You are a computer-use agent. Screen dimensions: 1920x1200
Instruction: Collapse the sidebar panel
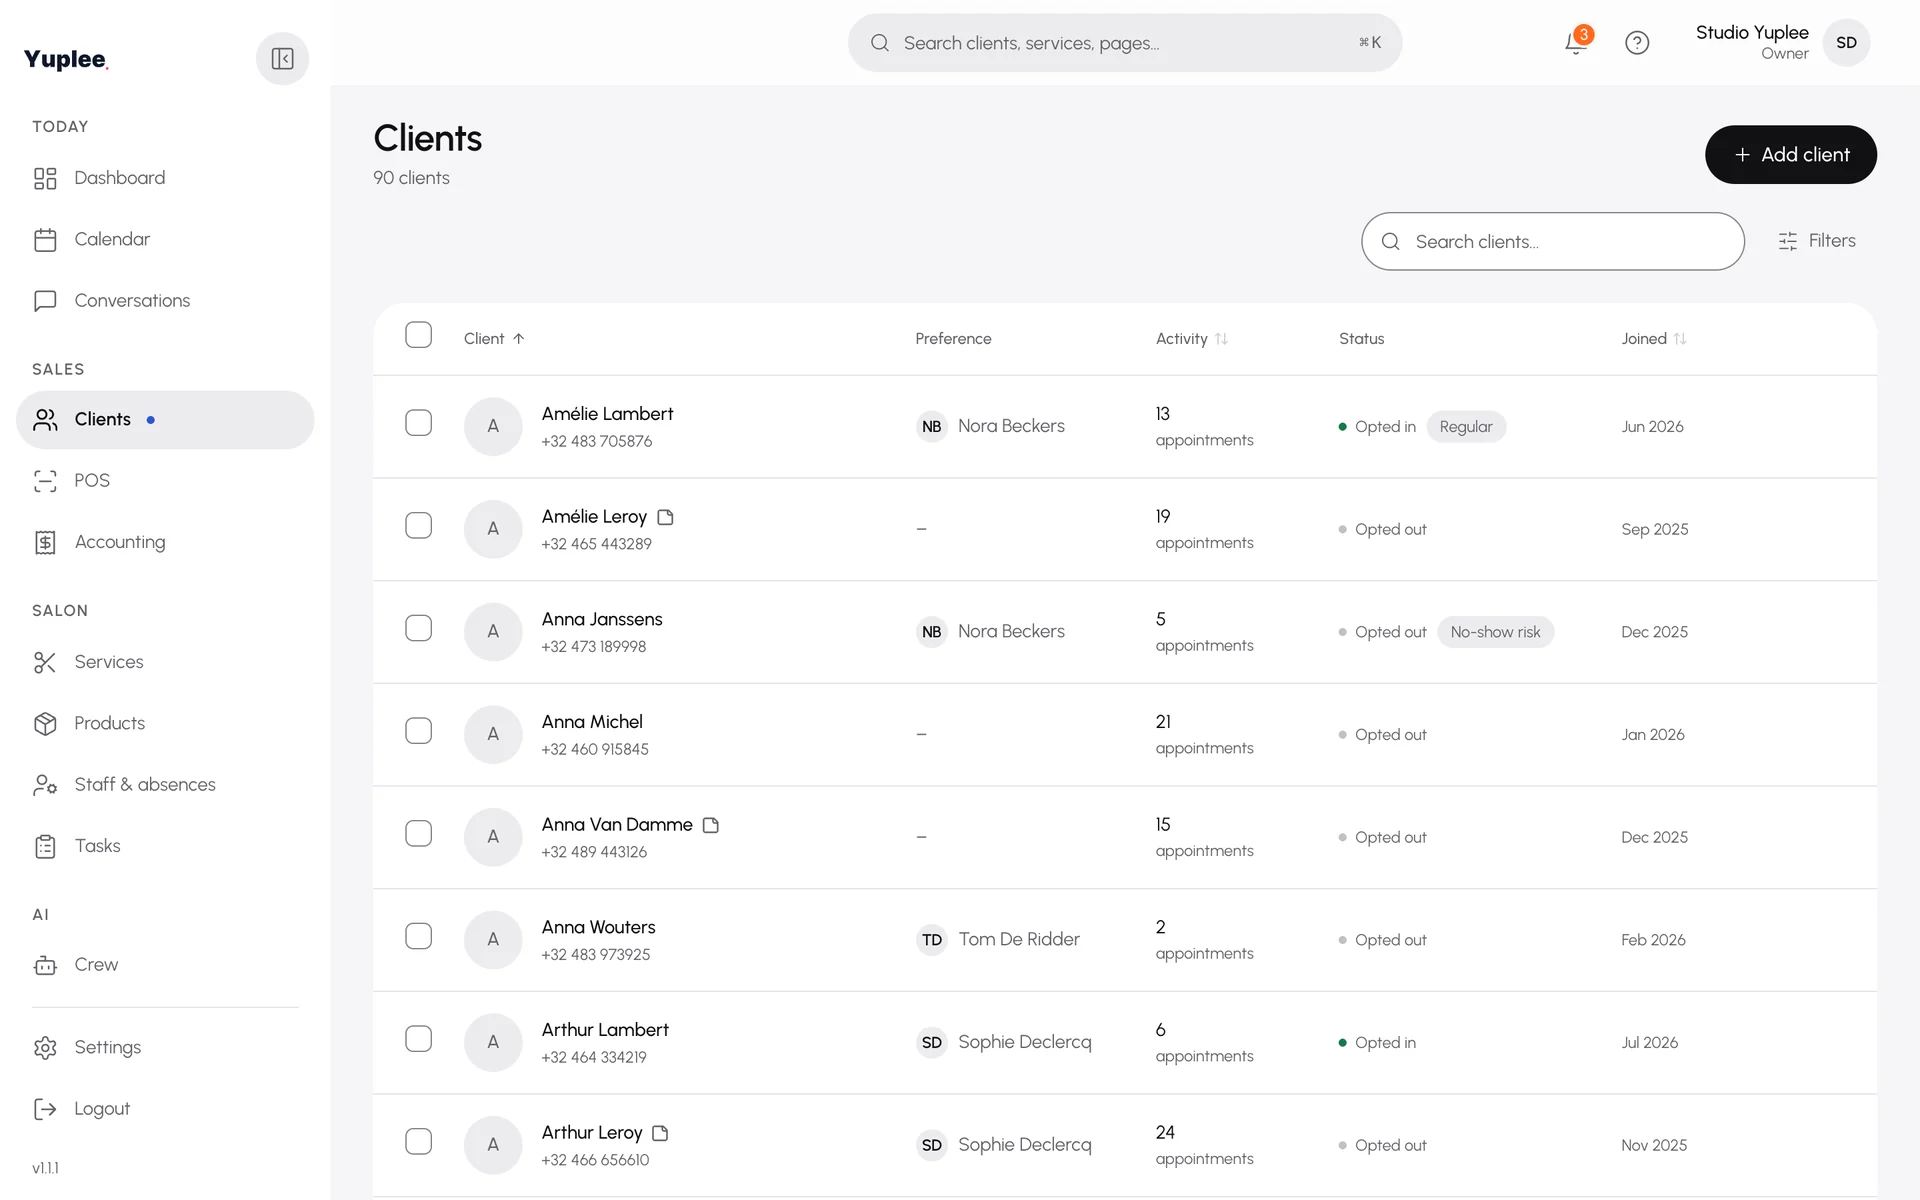[x=282, y=59]
